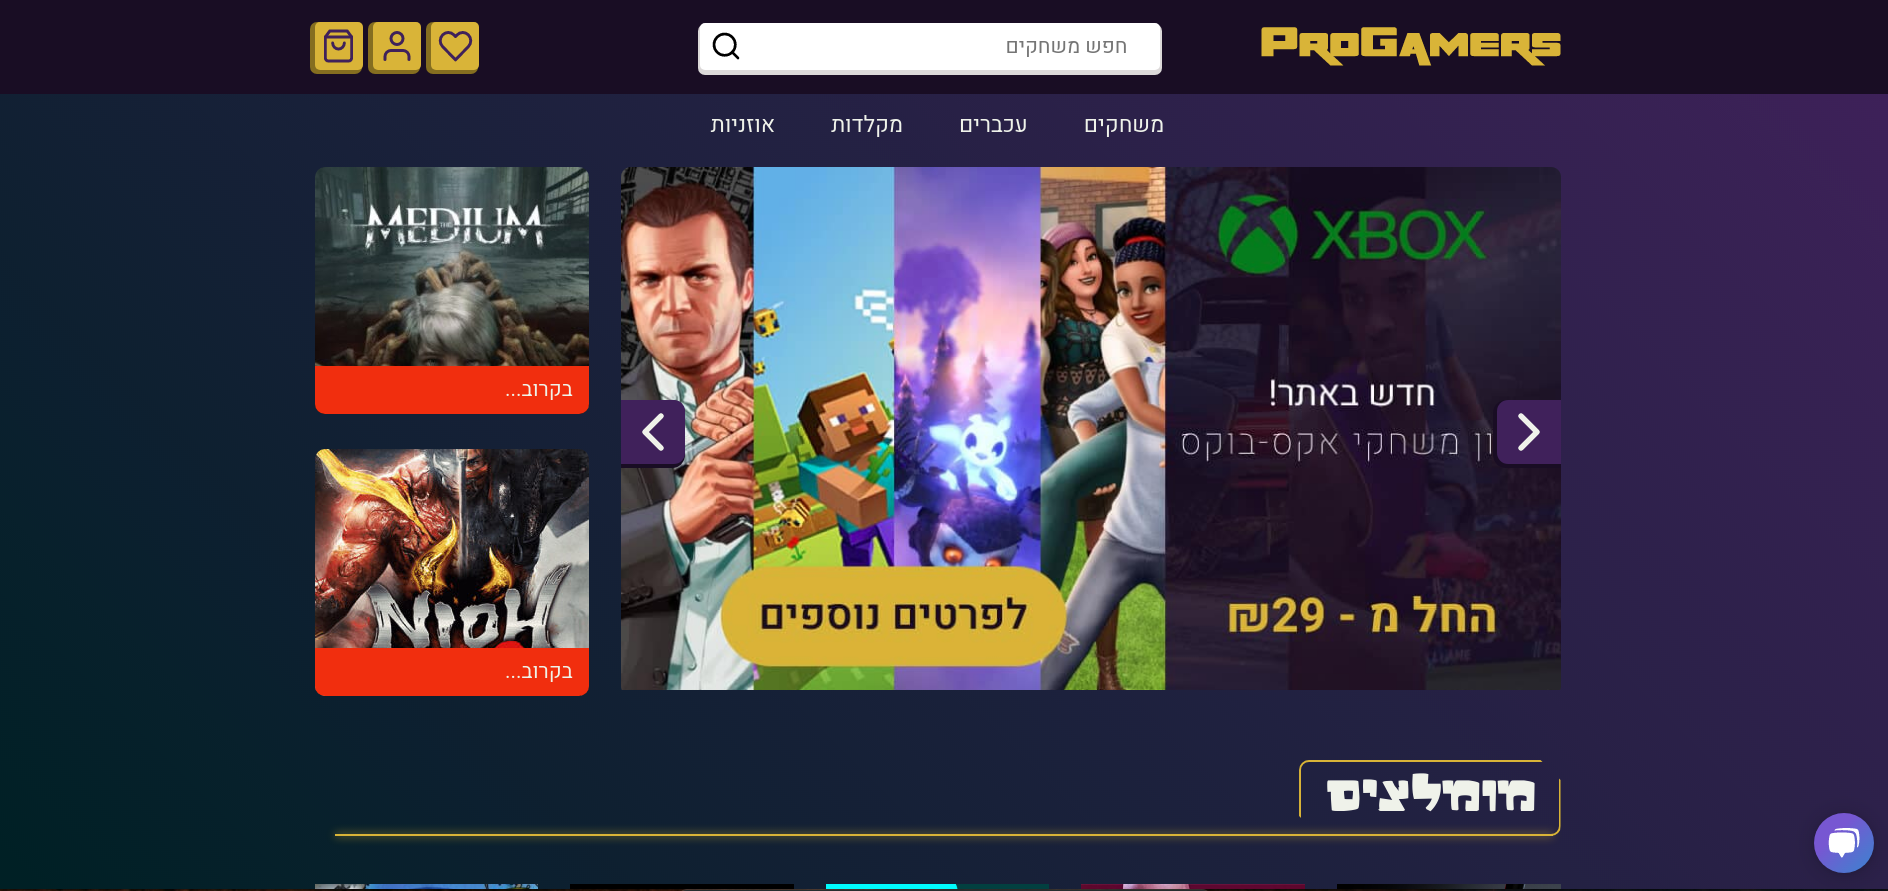Open the wishlist heart icon
The image size is (1888, 891).
click(453, 47)
